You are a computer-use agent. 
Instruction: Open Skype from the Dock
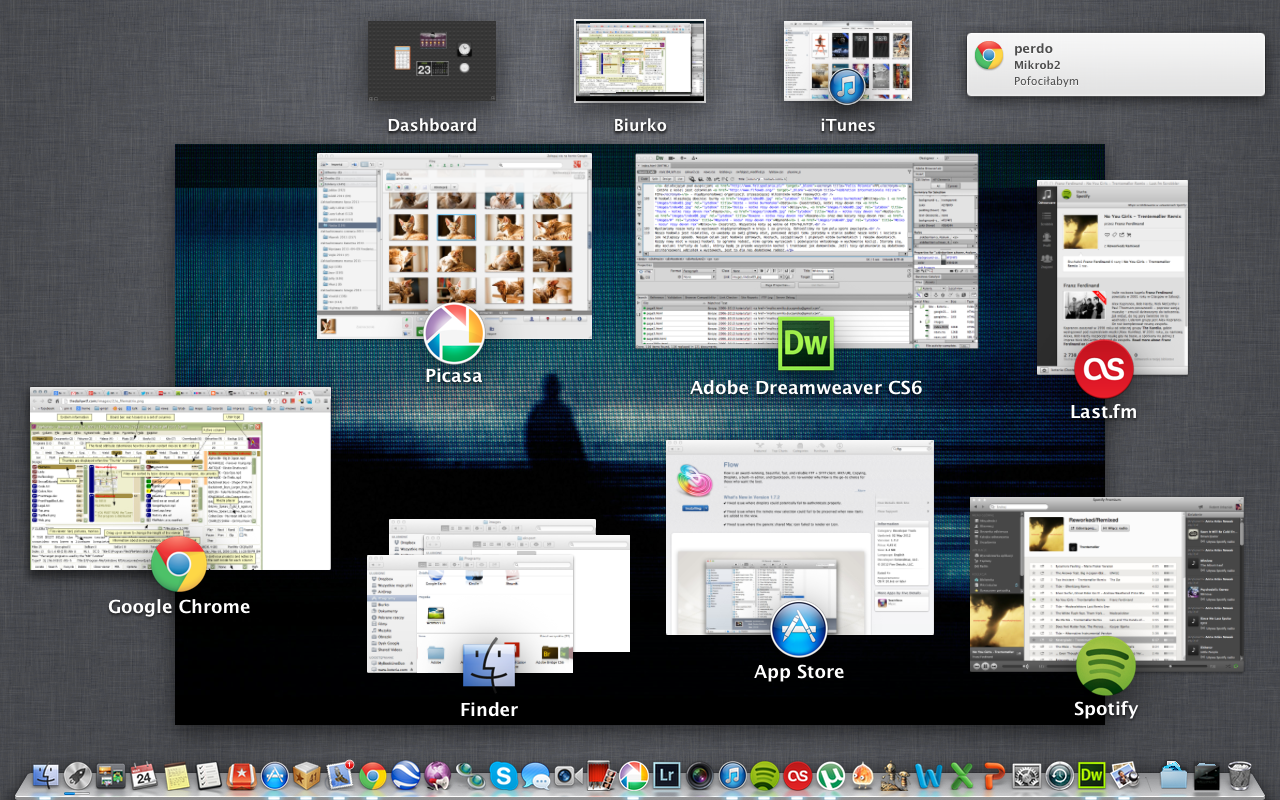pyautogui.click(x=504, y=775)
